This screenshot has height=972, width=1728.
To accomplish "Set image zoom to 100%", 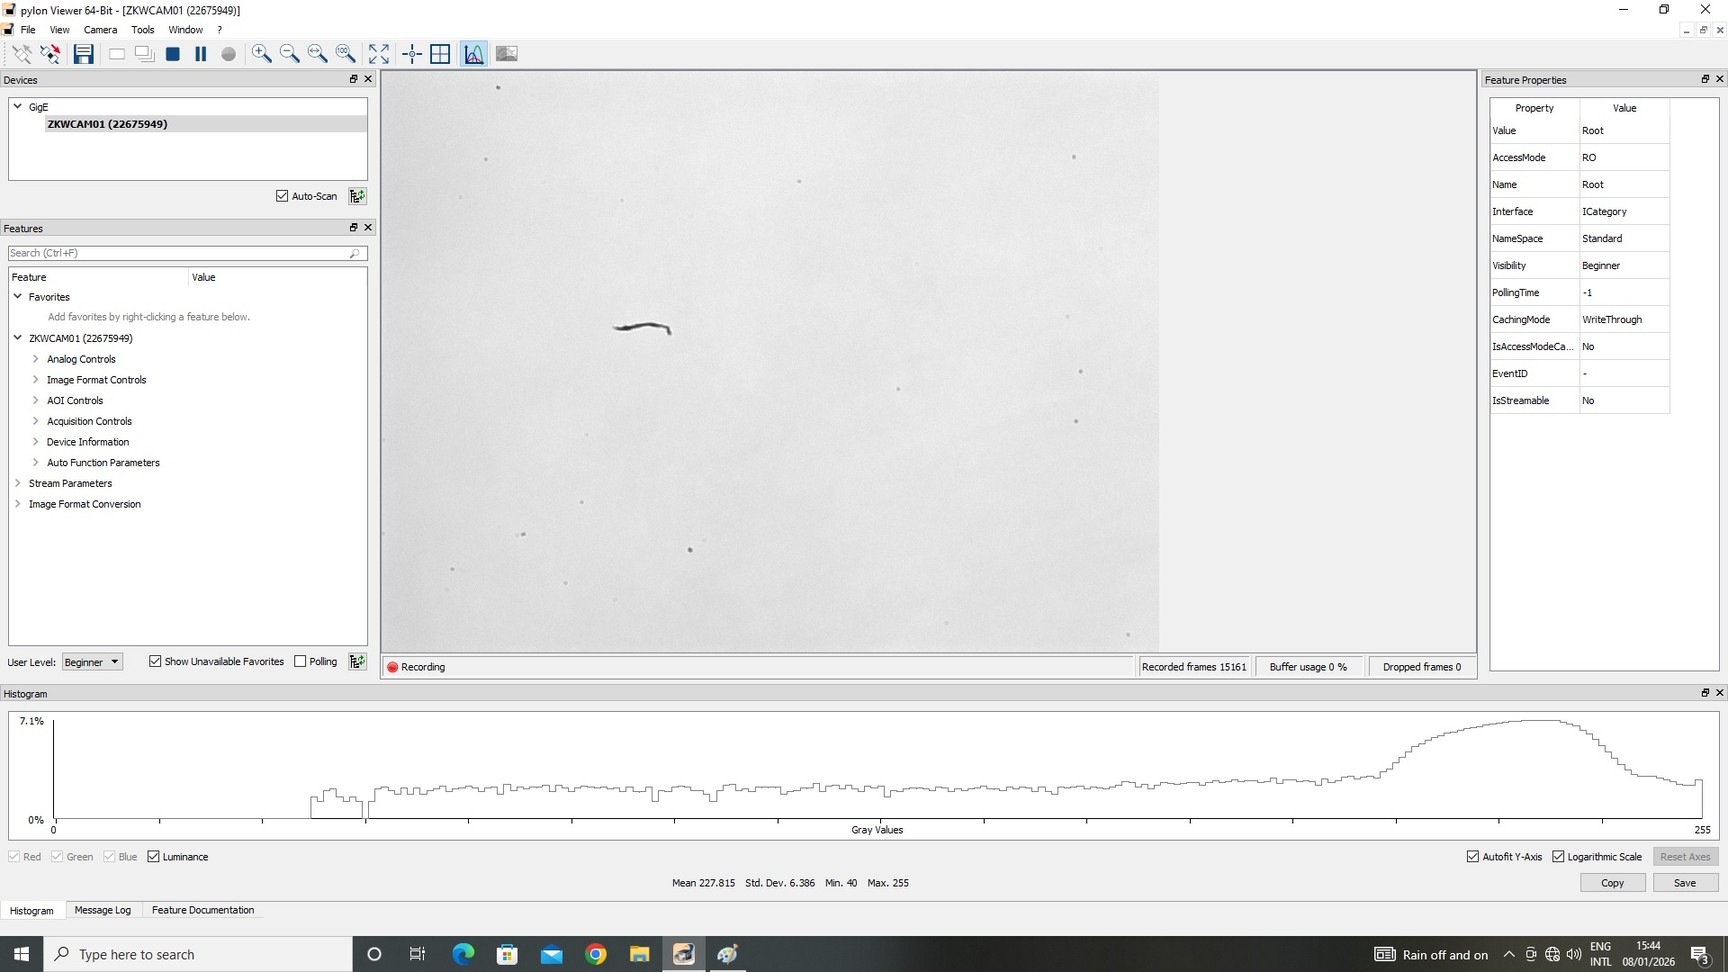I will coord(345,54).
